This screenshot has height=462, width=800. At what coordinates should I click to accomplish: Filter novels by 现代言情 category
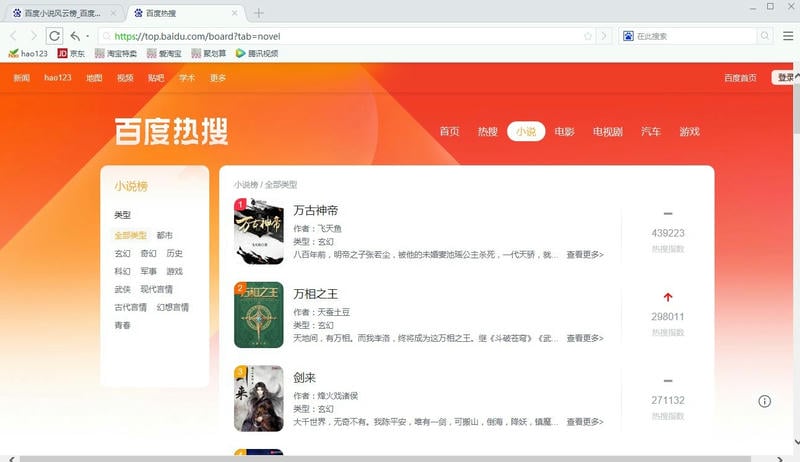click(157, 289)
